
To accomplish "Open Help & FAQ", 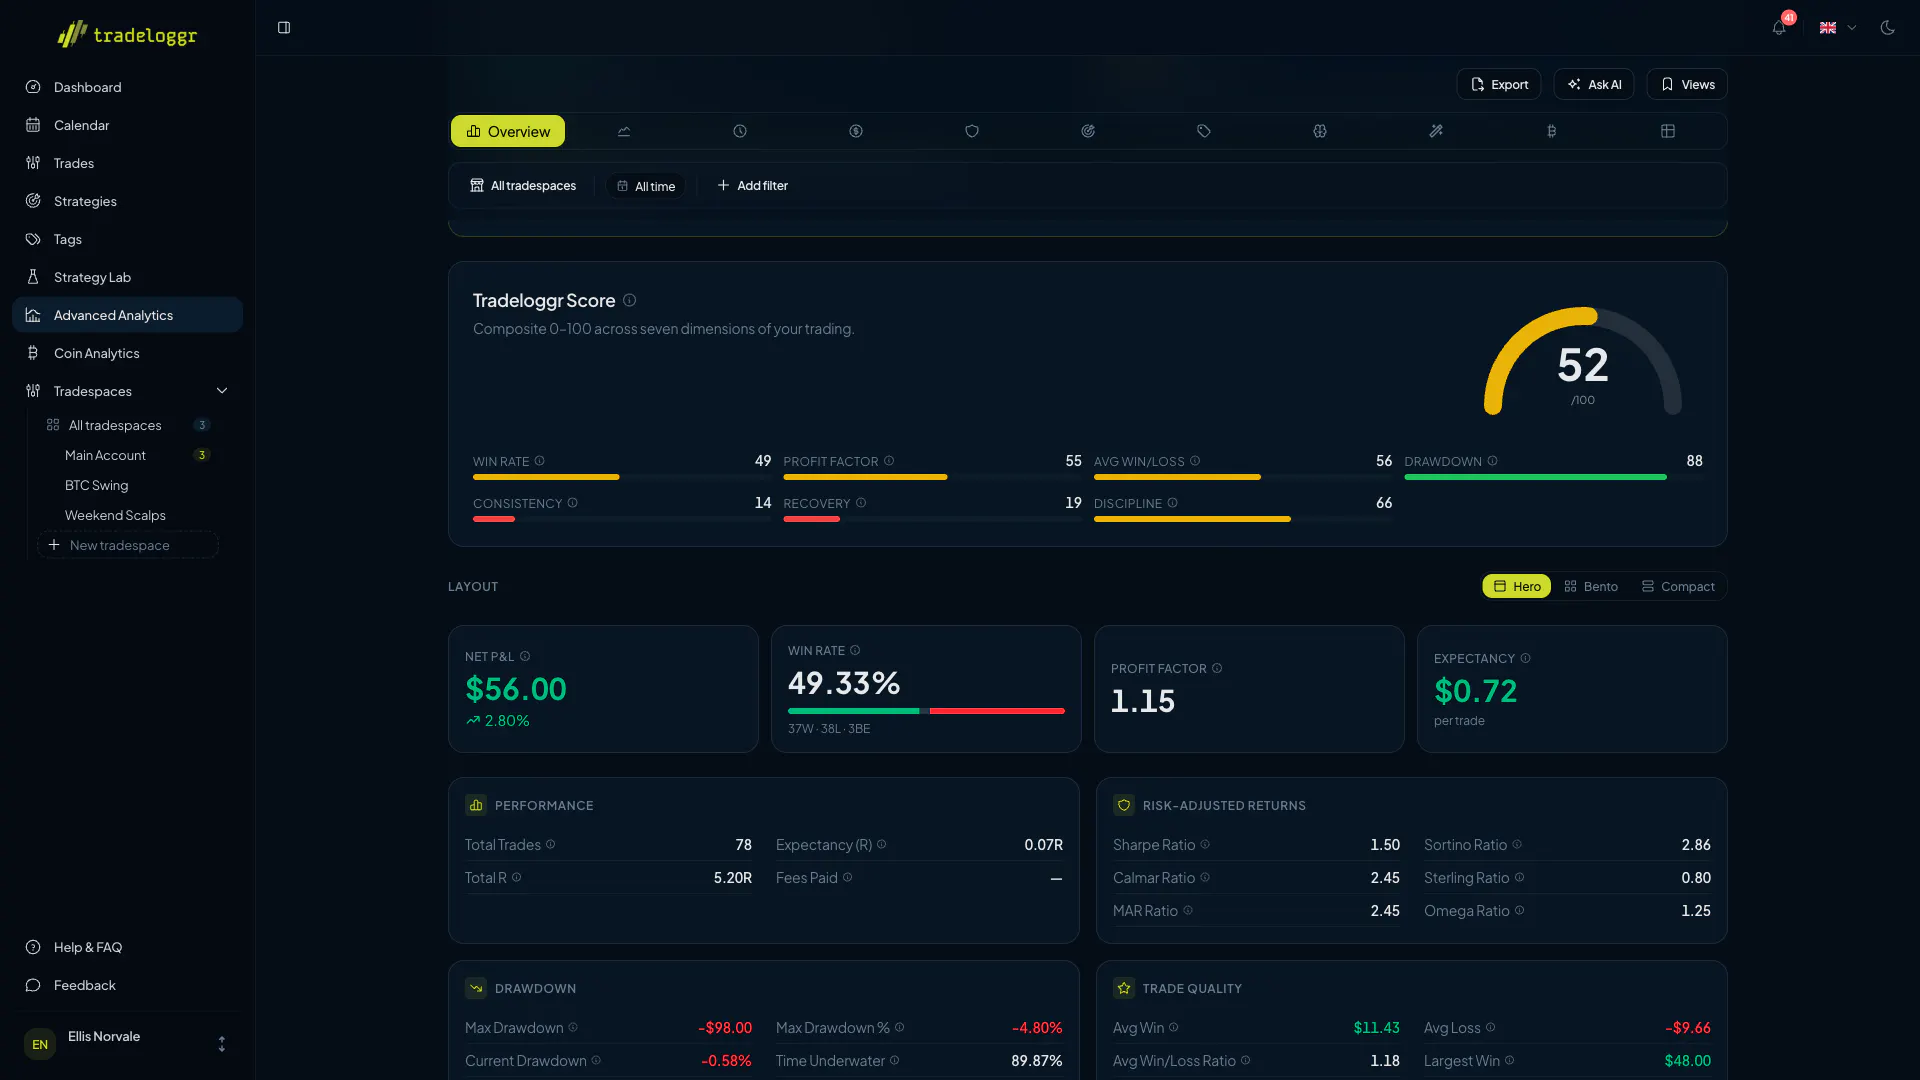I will point(127,947).
